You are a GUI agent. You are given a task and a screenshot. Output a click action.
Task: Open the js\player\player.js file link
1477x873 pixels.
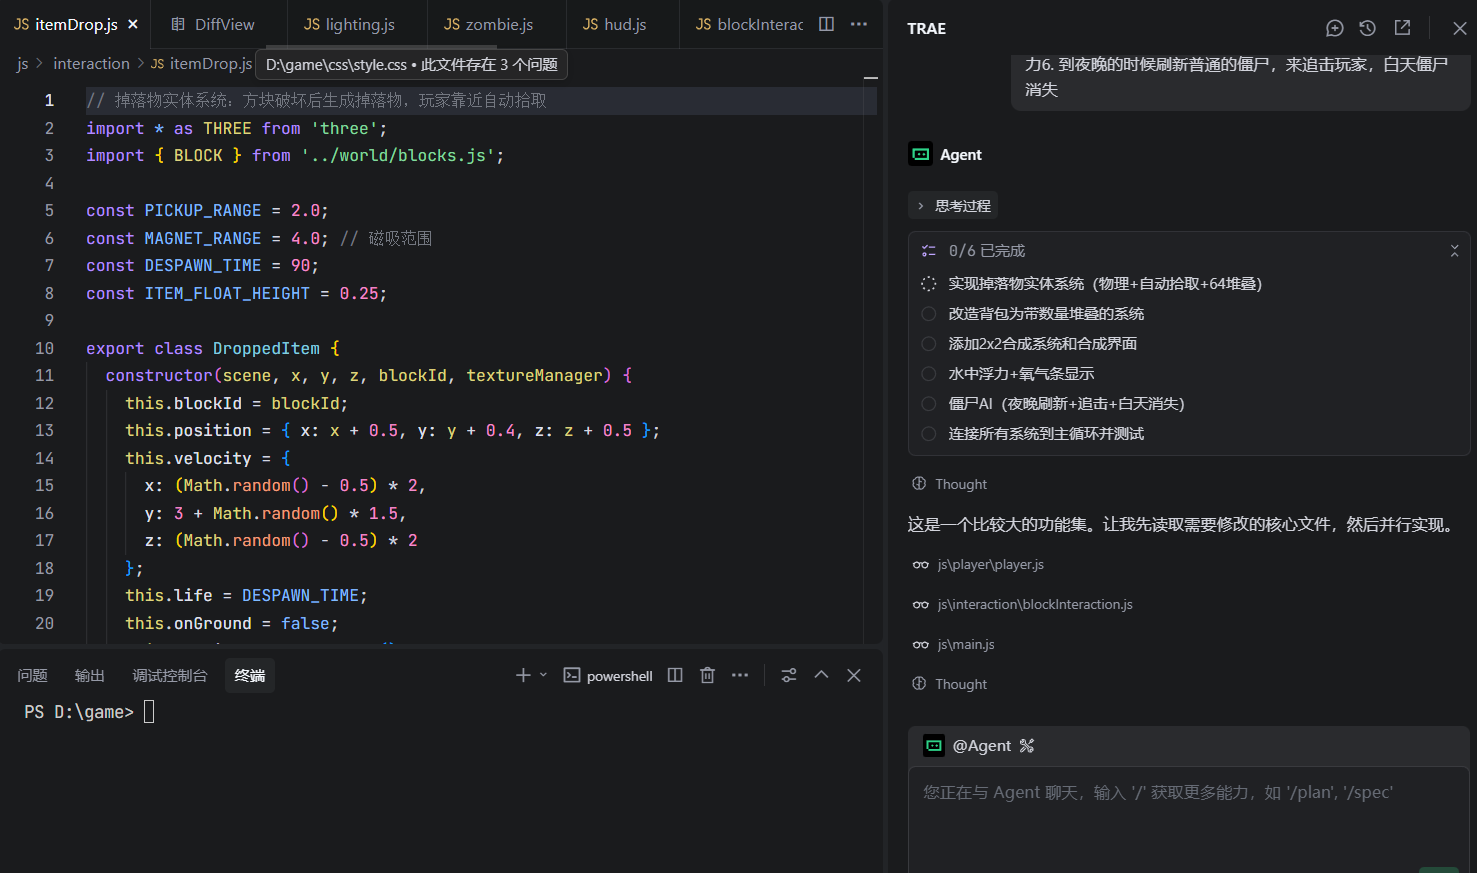pyautogui.click(x=990, y=565)
